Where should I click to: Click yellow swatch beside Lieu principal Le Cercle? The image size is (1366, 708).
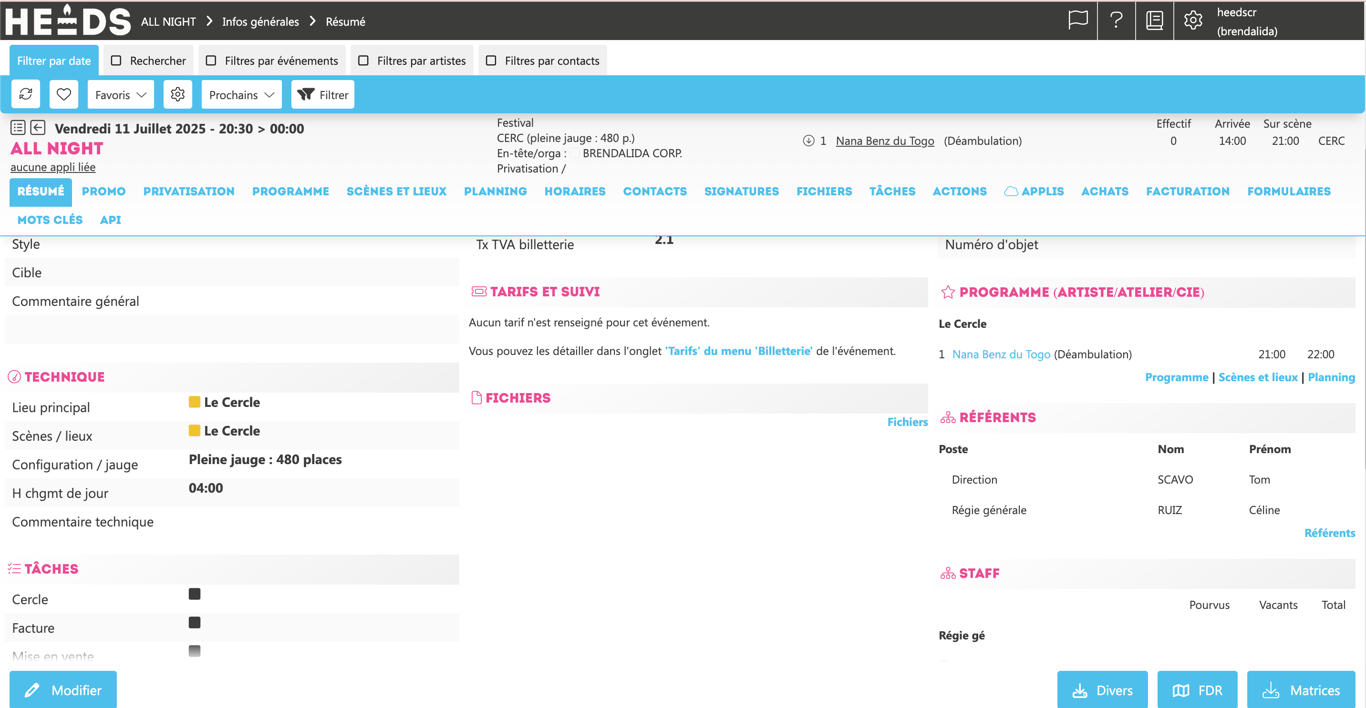coord(195,402)
